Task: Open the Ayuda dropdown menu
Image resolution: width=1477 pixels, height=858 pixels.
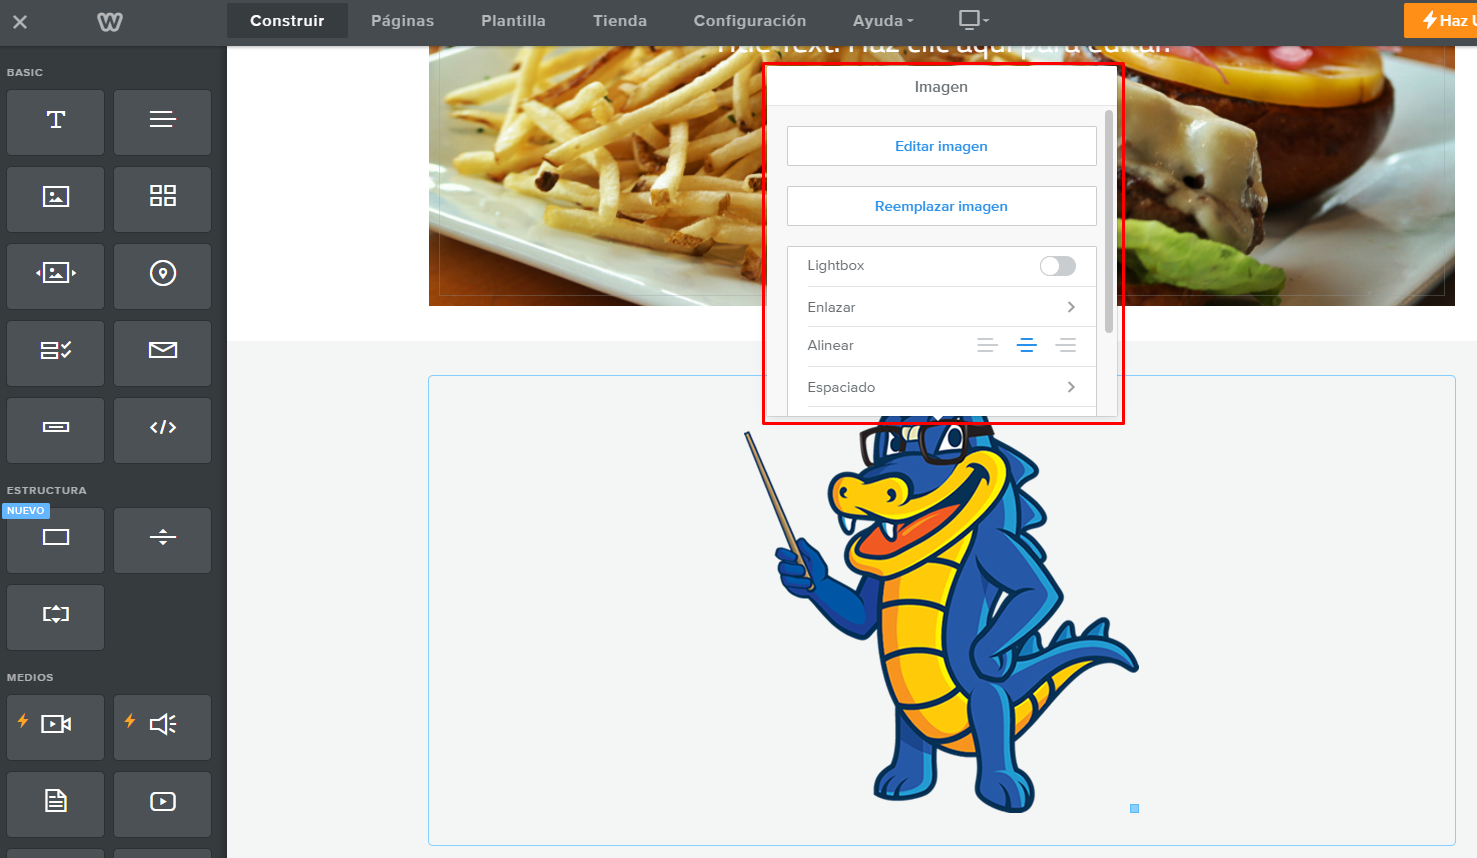Action: (883, 21)
